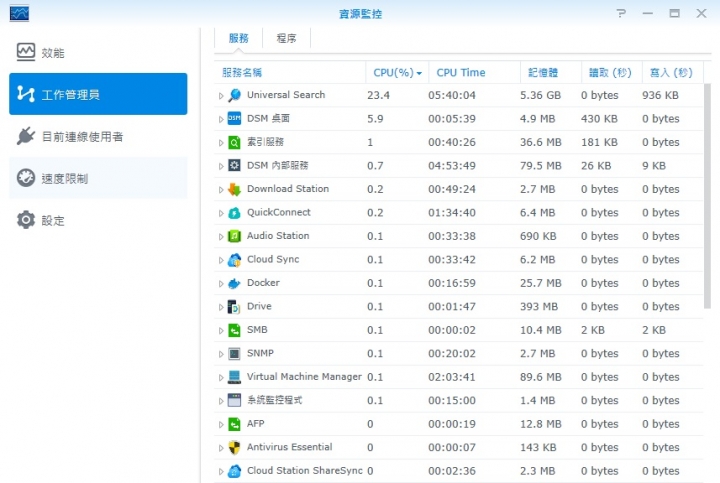Expand the Universal Search service row
Image resolution: width=720 pixels, height=483 pixels.
click(221, 95)
